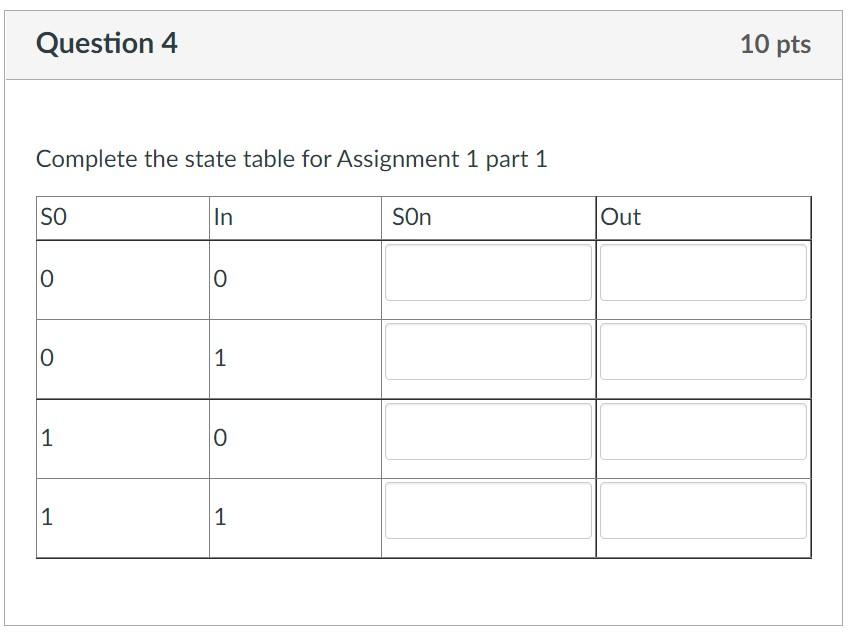
Task: Click the instruction text about Assignment 1 part 1
Action: coord(290,158)
